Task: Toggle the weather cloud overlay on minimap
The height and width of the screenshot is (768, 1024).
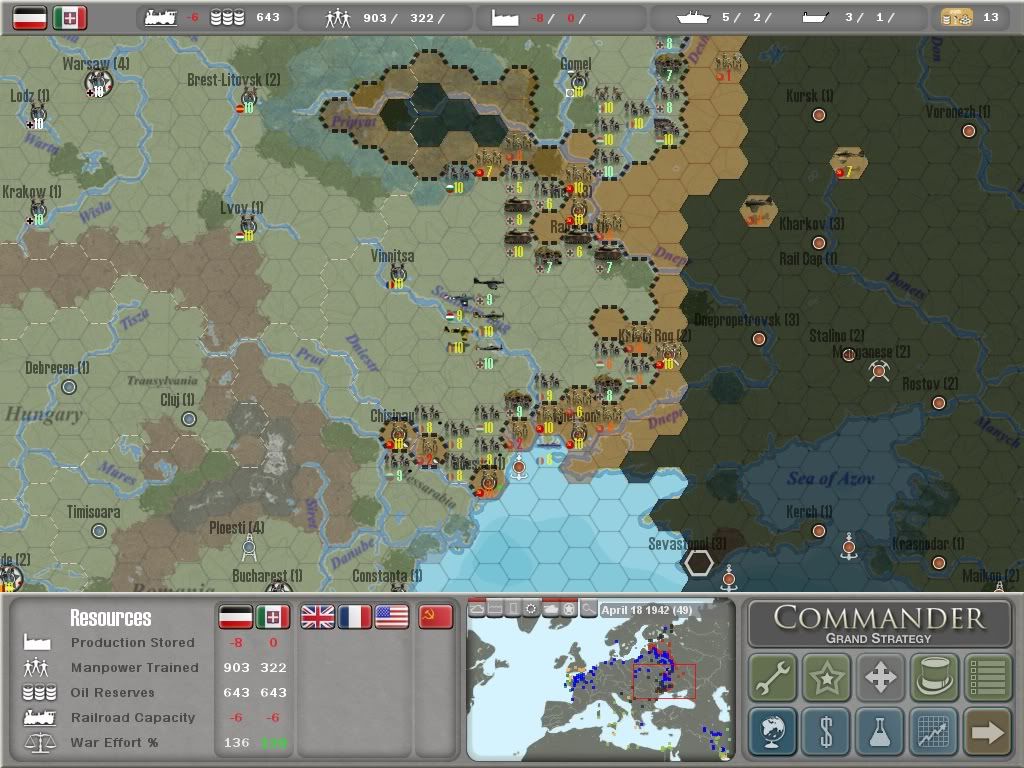Action: (477, 609)
